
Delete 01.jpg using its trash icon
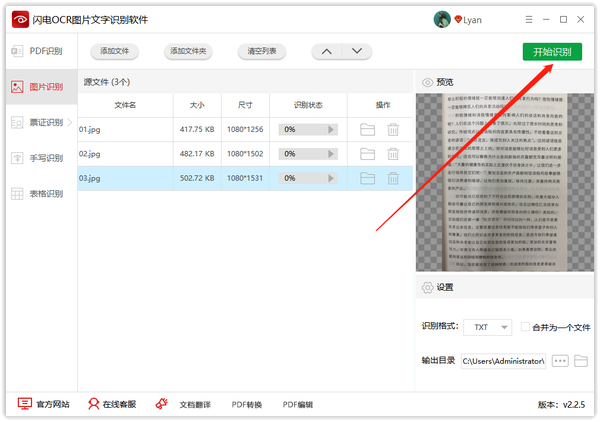[393, 129]
